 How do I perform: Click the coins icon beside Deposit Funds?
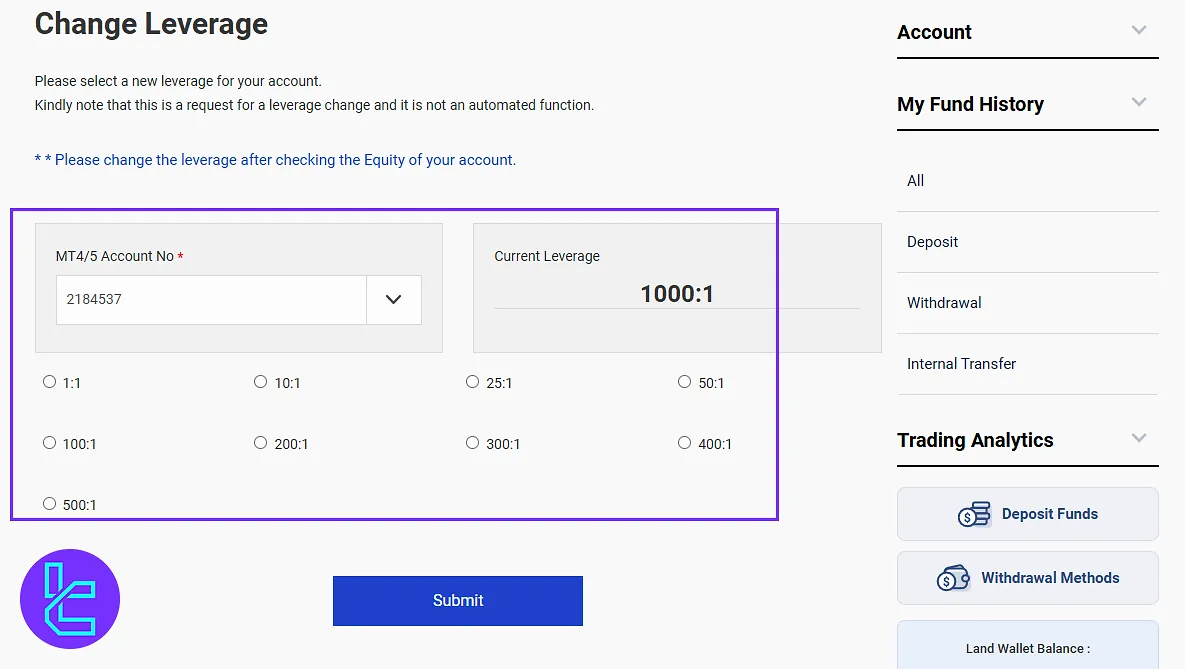973,514
